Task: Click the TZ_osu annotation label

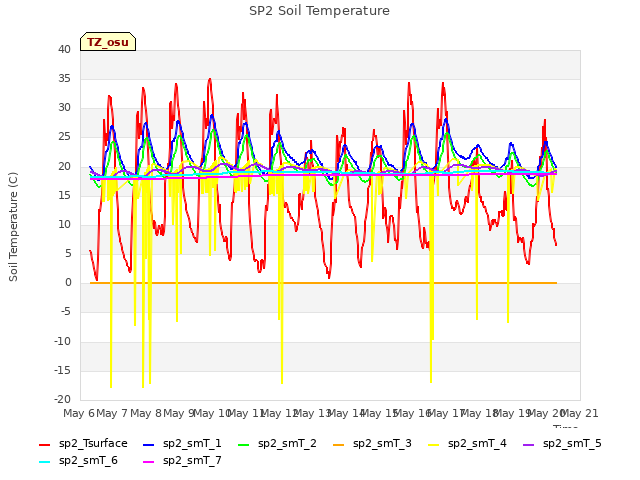Action: [x=108, y=42]
